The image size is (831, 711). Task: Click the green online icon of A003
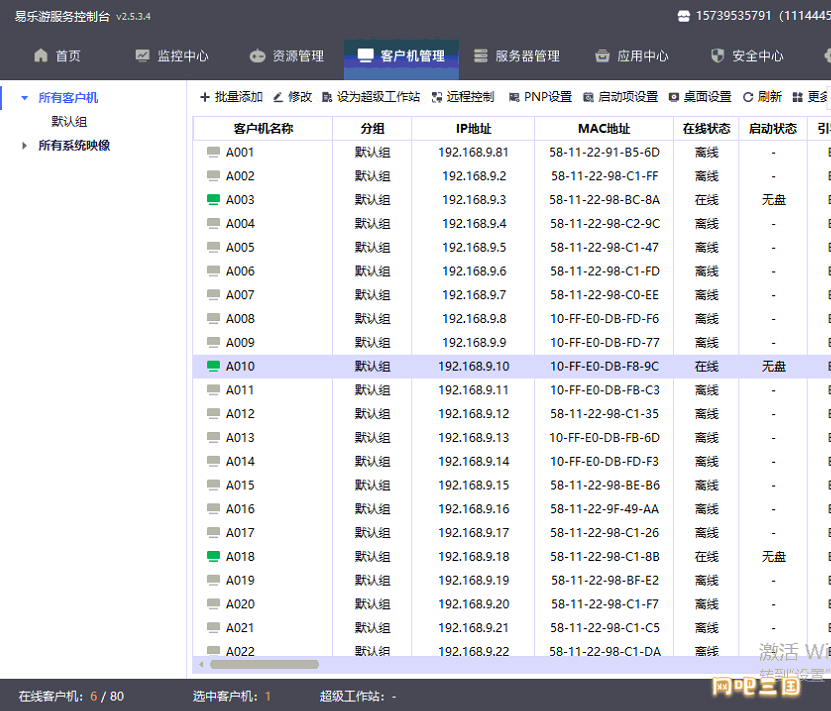(x=213, y=200)
